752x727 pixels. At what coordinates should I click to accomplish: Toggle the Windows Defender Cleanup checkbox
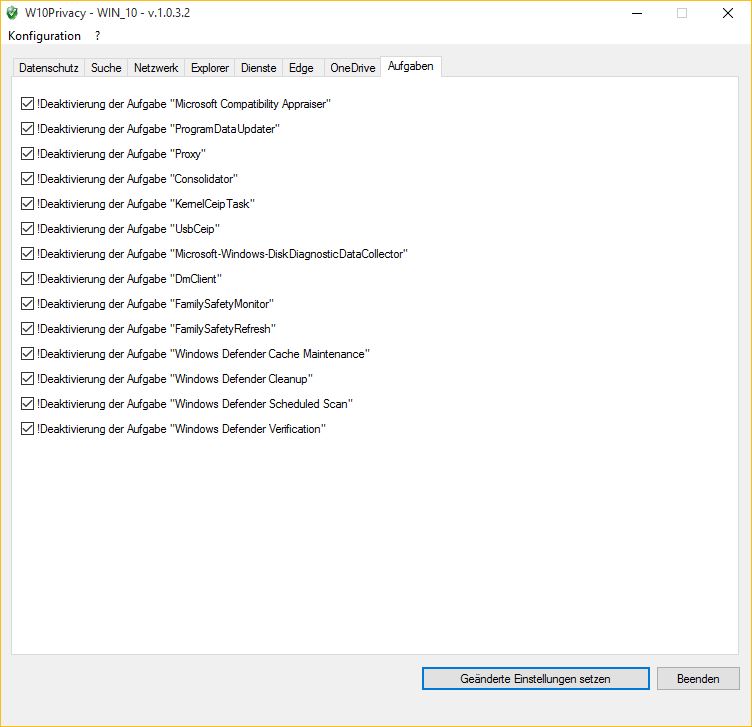[27, 378]
